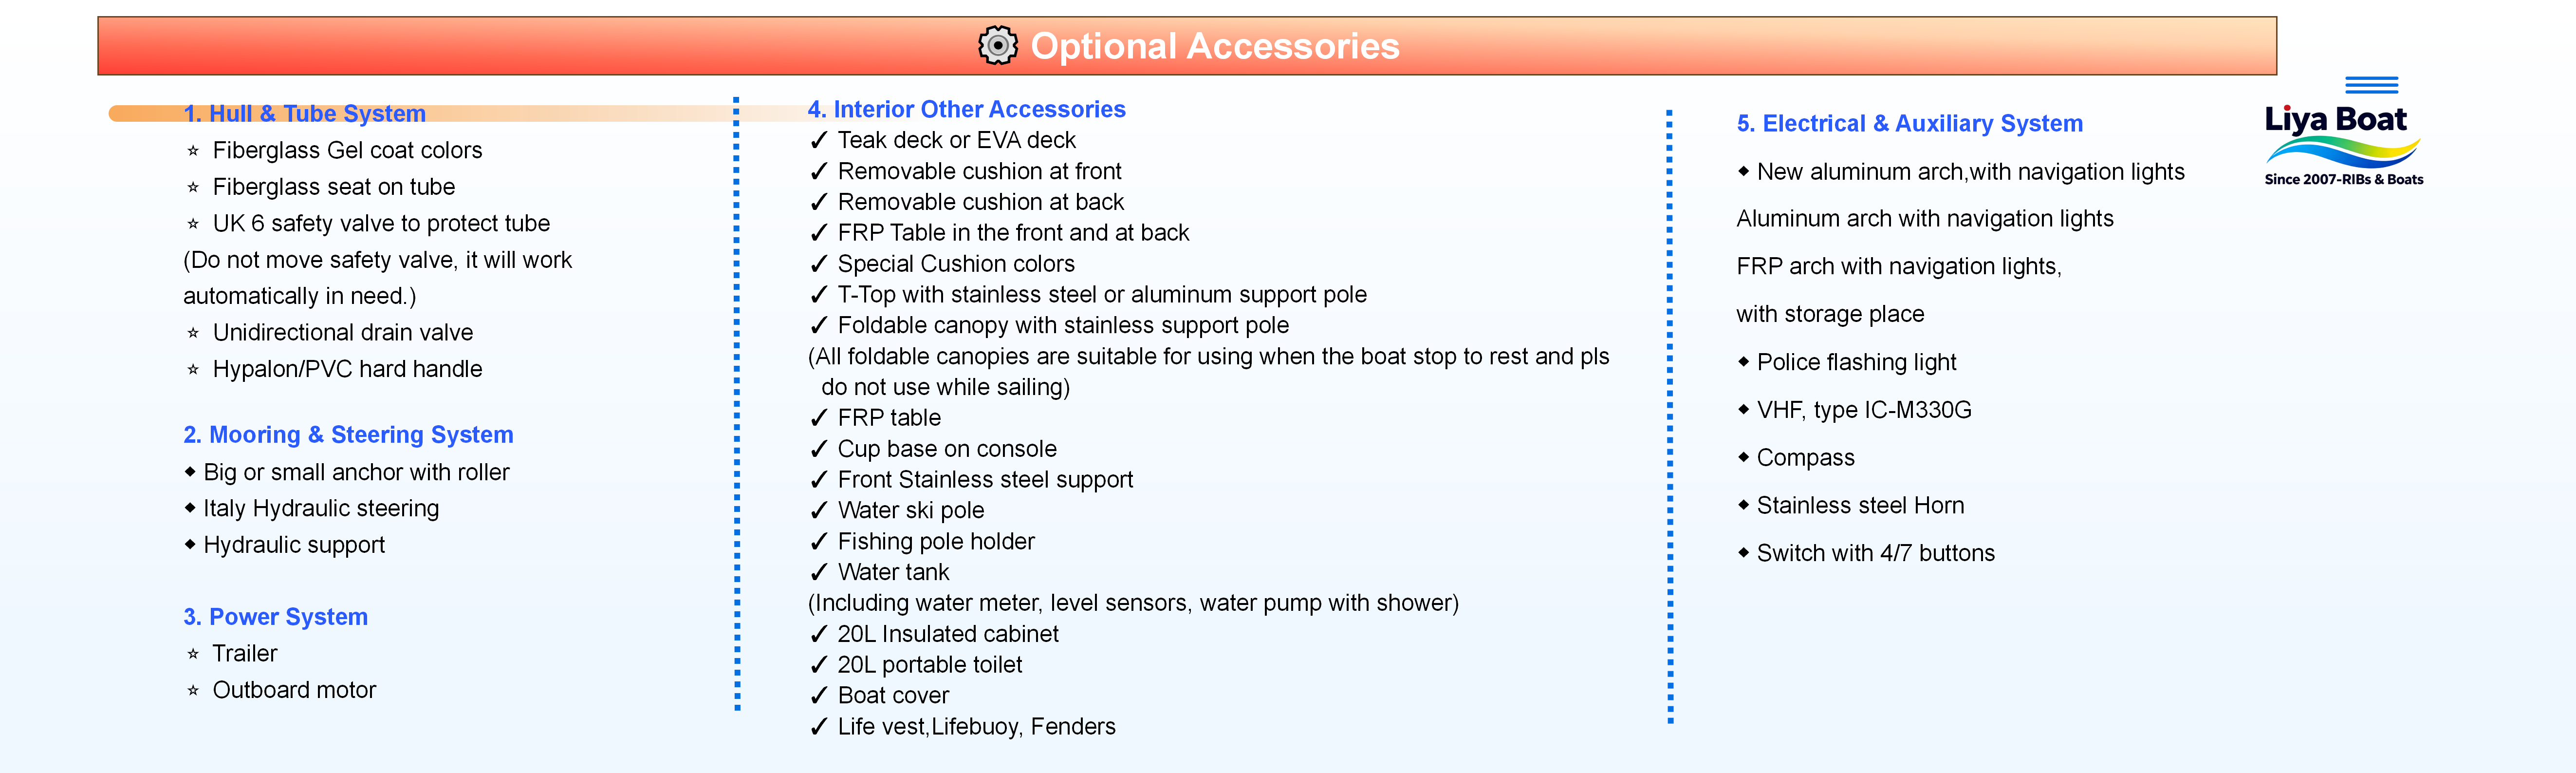Click the Since 2007-RIBs & Boats tagline
2576x773 pixels.
point(2343,180)
